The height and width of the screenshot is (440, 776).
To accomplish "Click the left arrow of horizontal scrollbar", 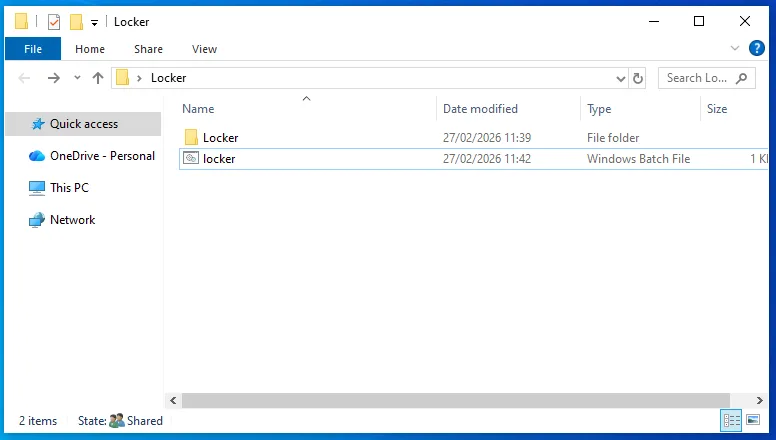I will point(173,400).
